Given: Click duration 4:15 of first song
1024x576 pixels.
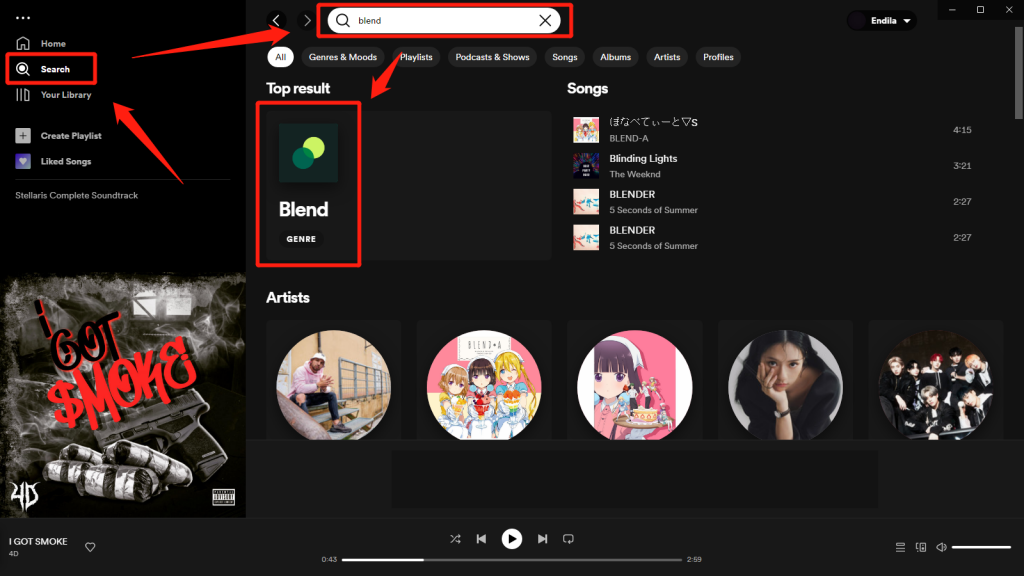Looking at the screenshot, I should tap(962, 130).
